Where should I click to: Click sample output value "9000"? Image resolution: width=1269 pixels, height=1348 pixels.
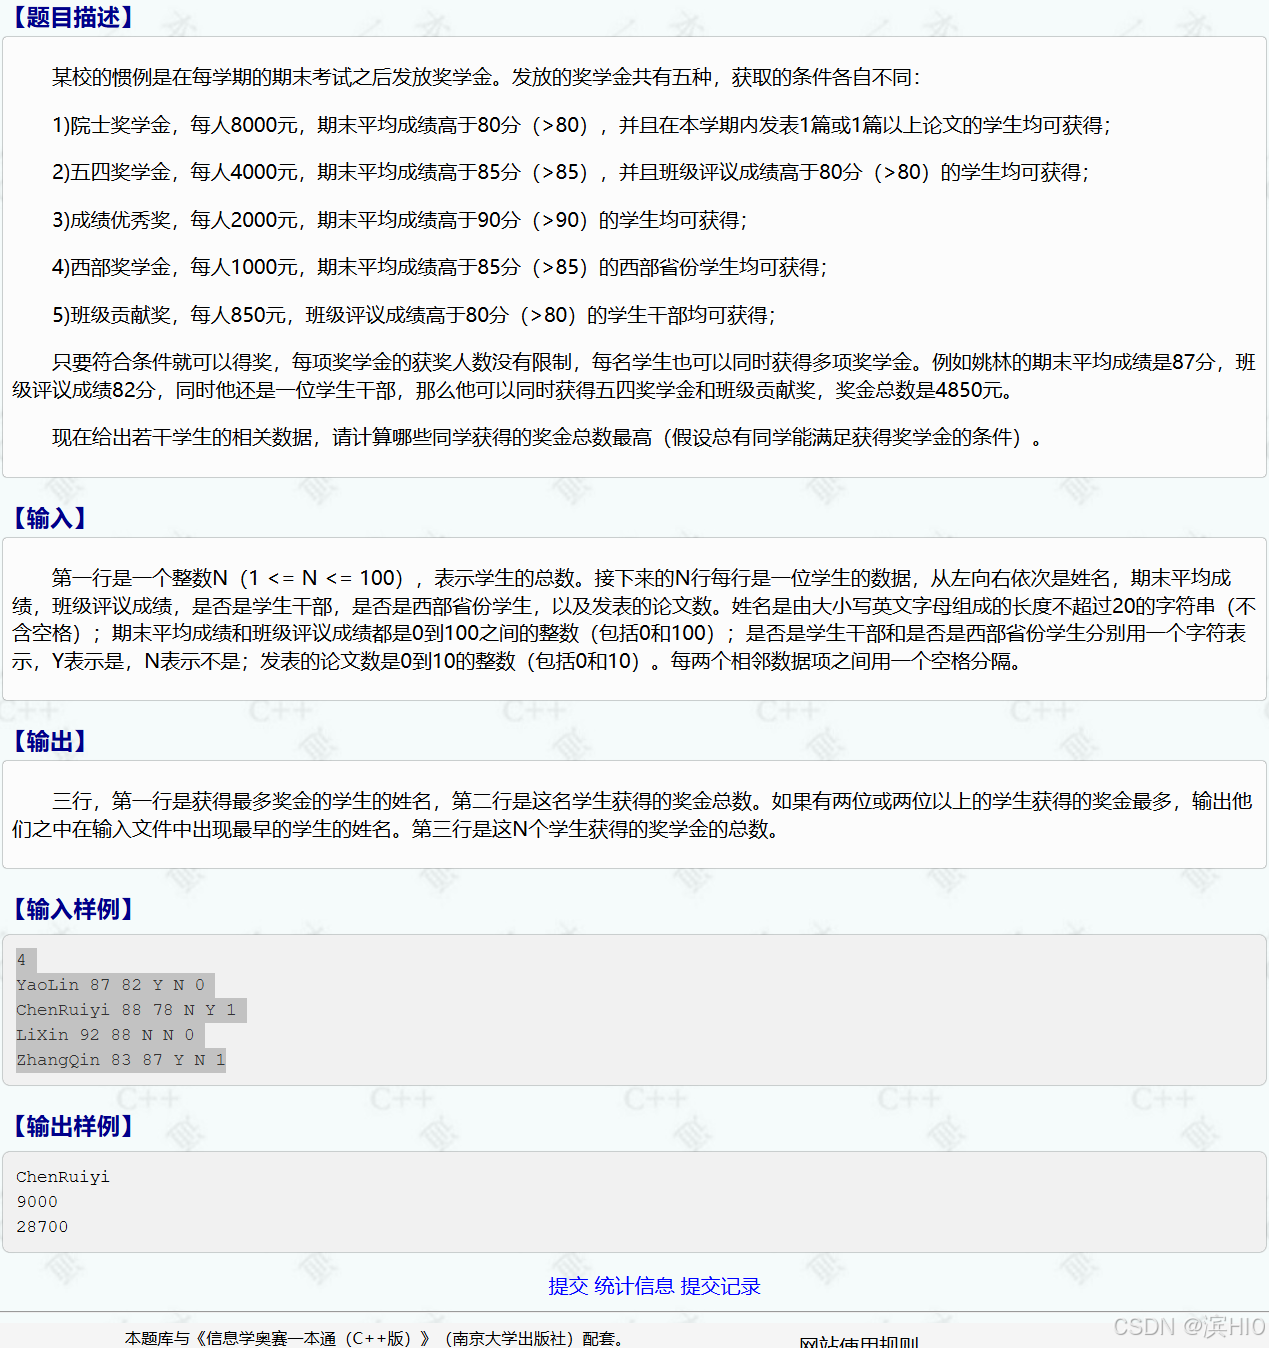point(37,1202)
